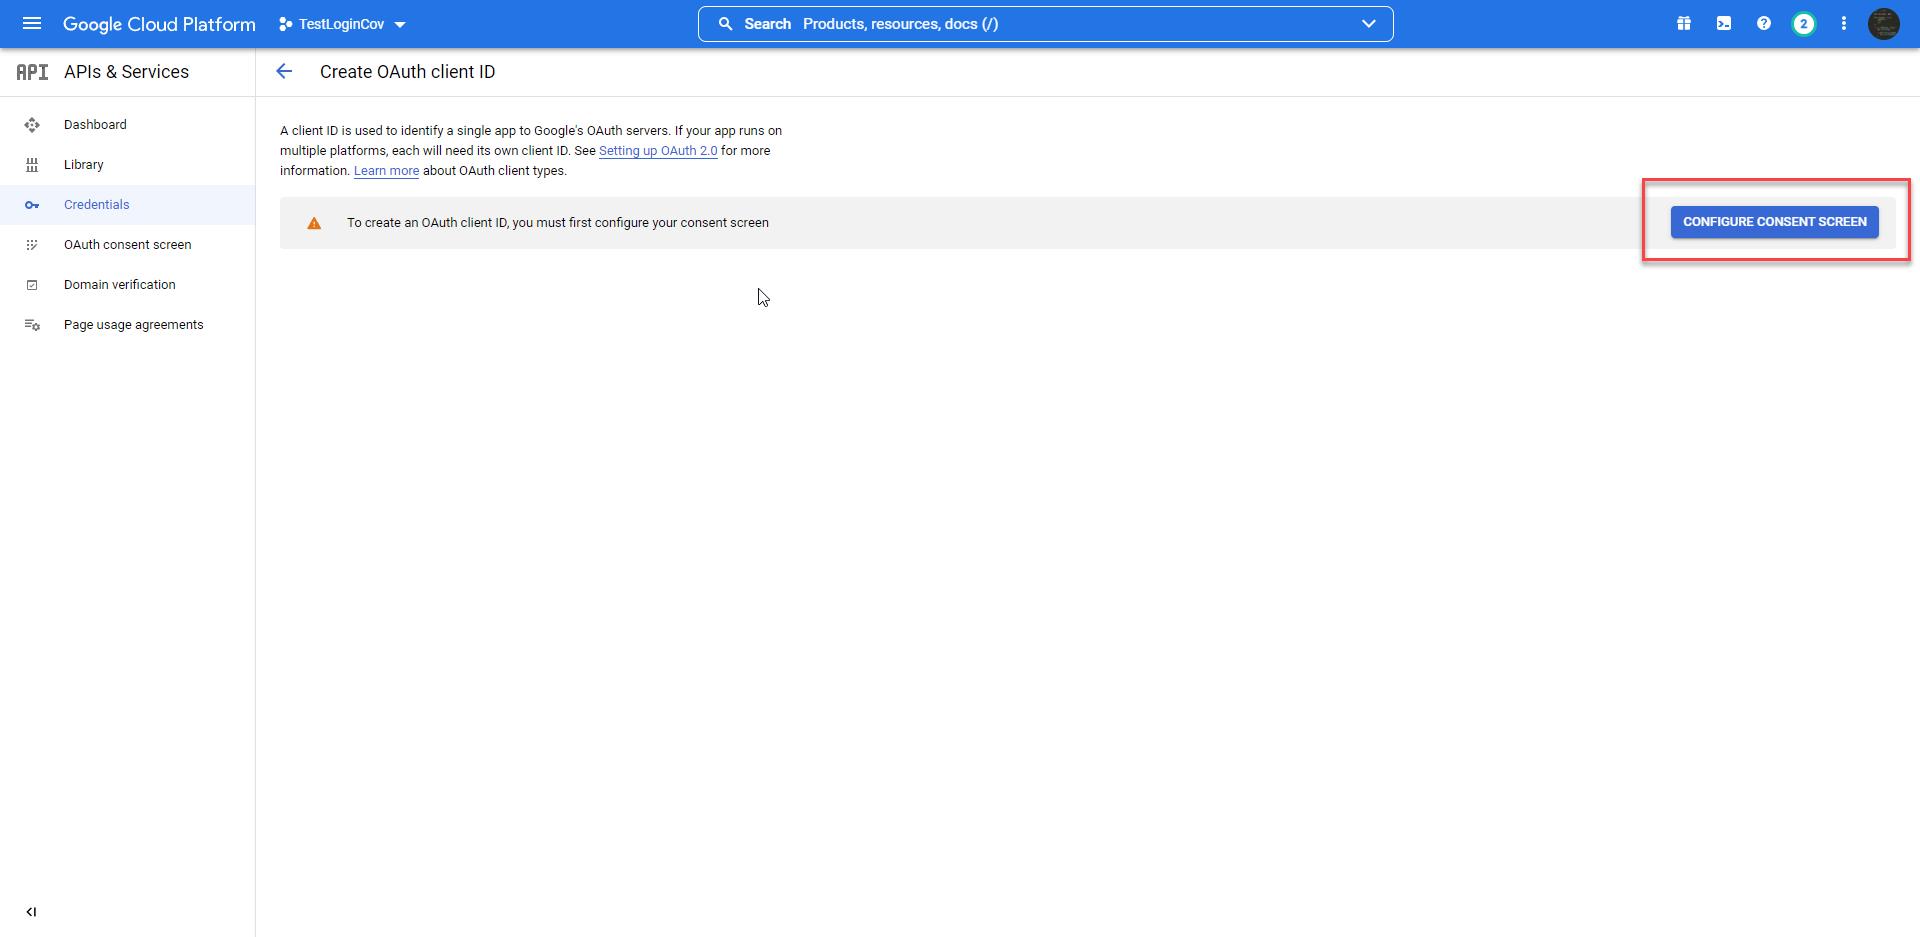1920x937 pixels.
Task: Select Credentials in sidebar
Action: click(x=128, y=205)
